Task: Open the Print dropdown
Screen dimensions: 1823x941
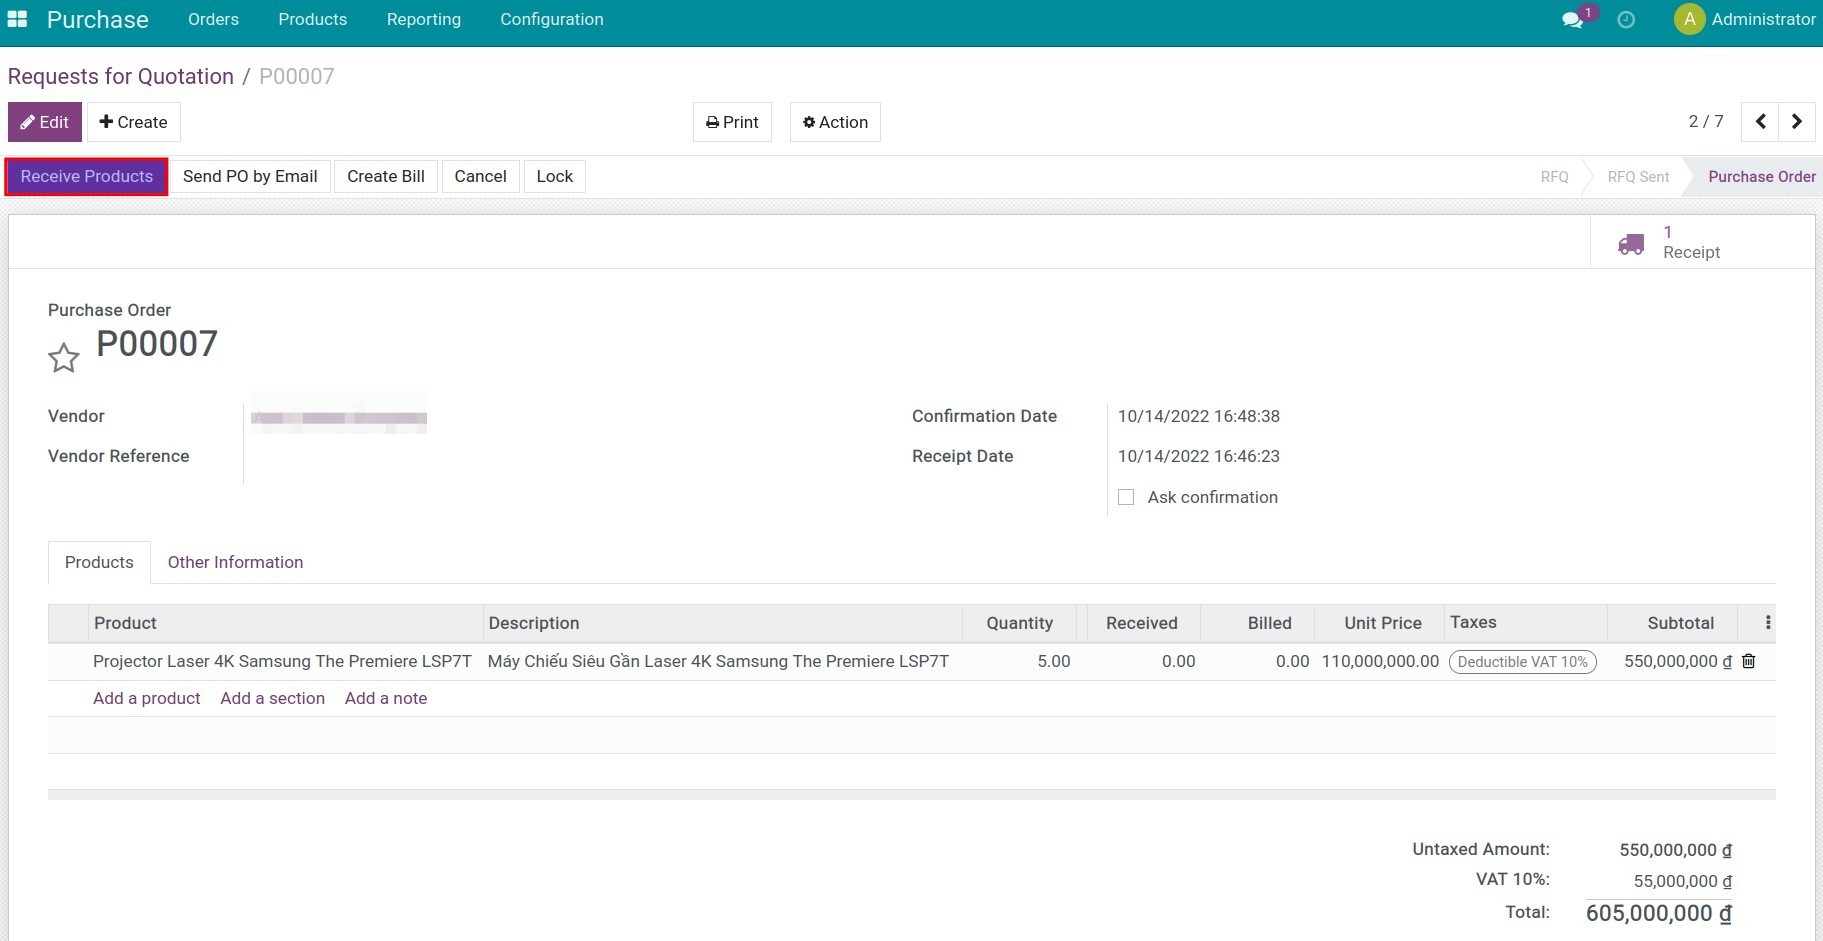Action: 732,122
